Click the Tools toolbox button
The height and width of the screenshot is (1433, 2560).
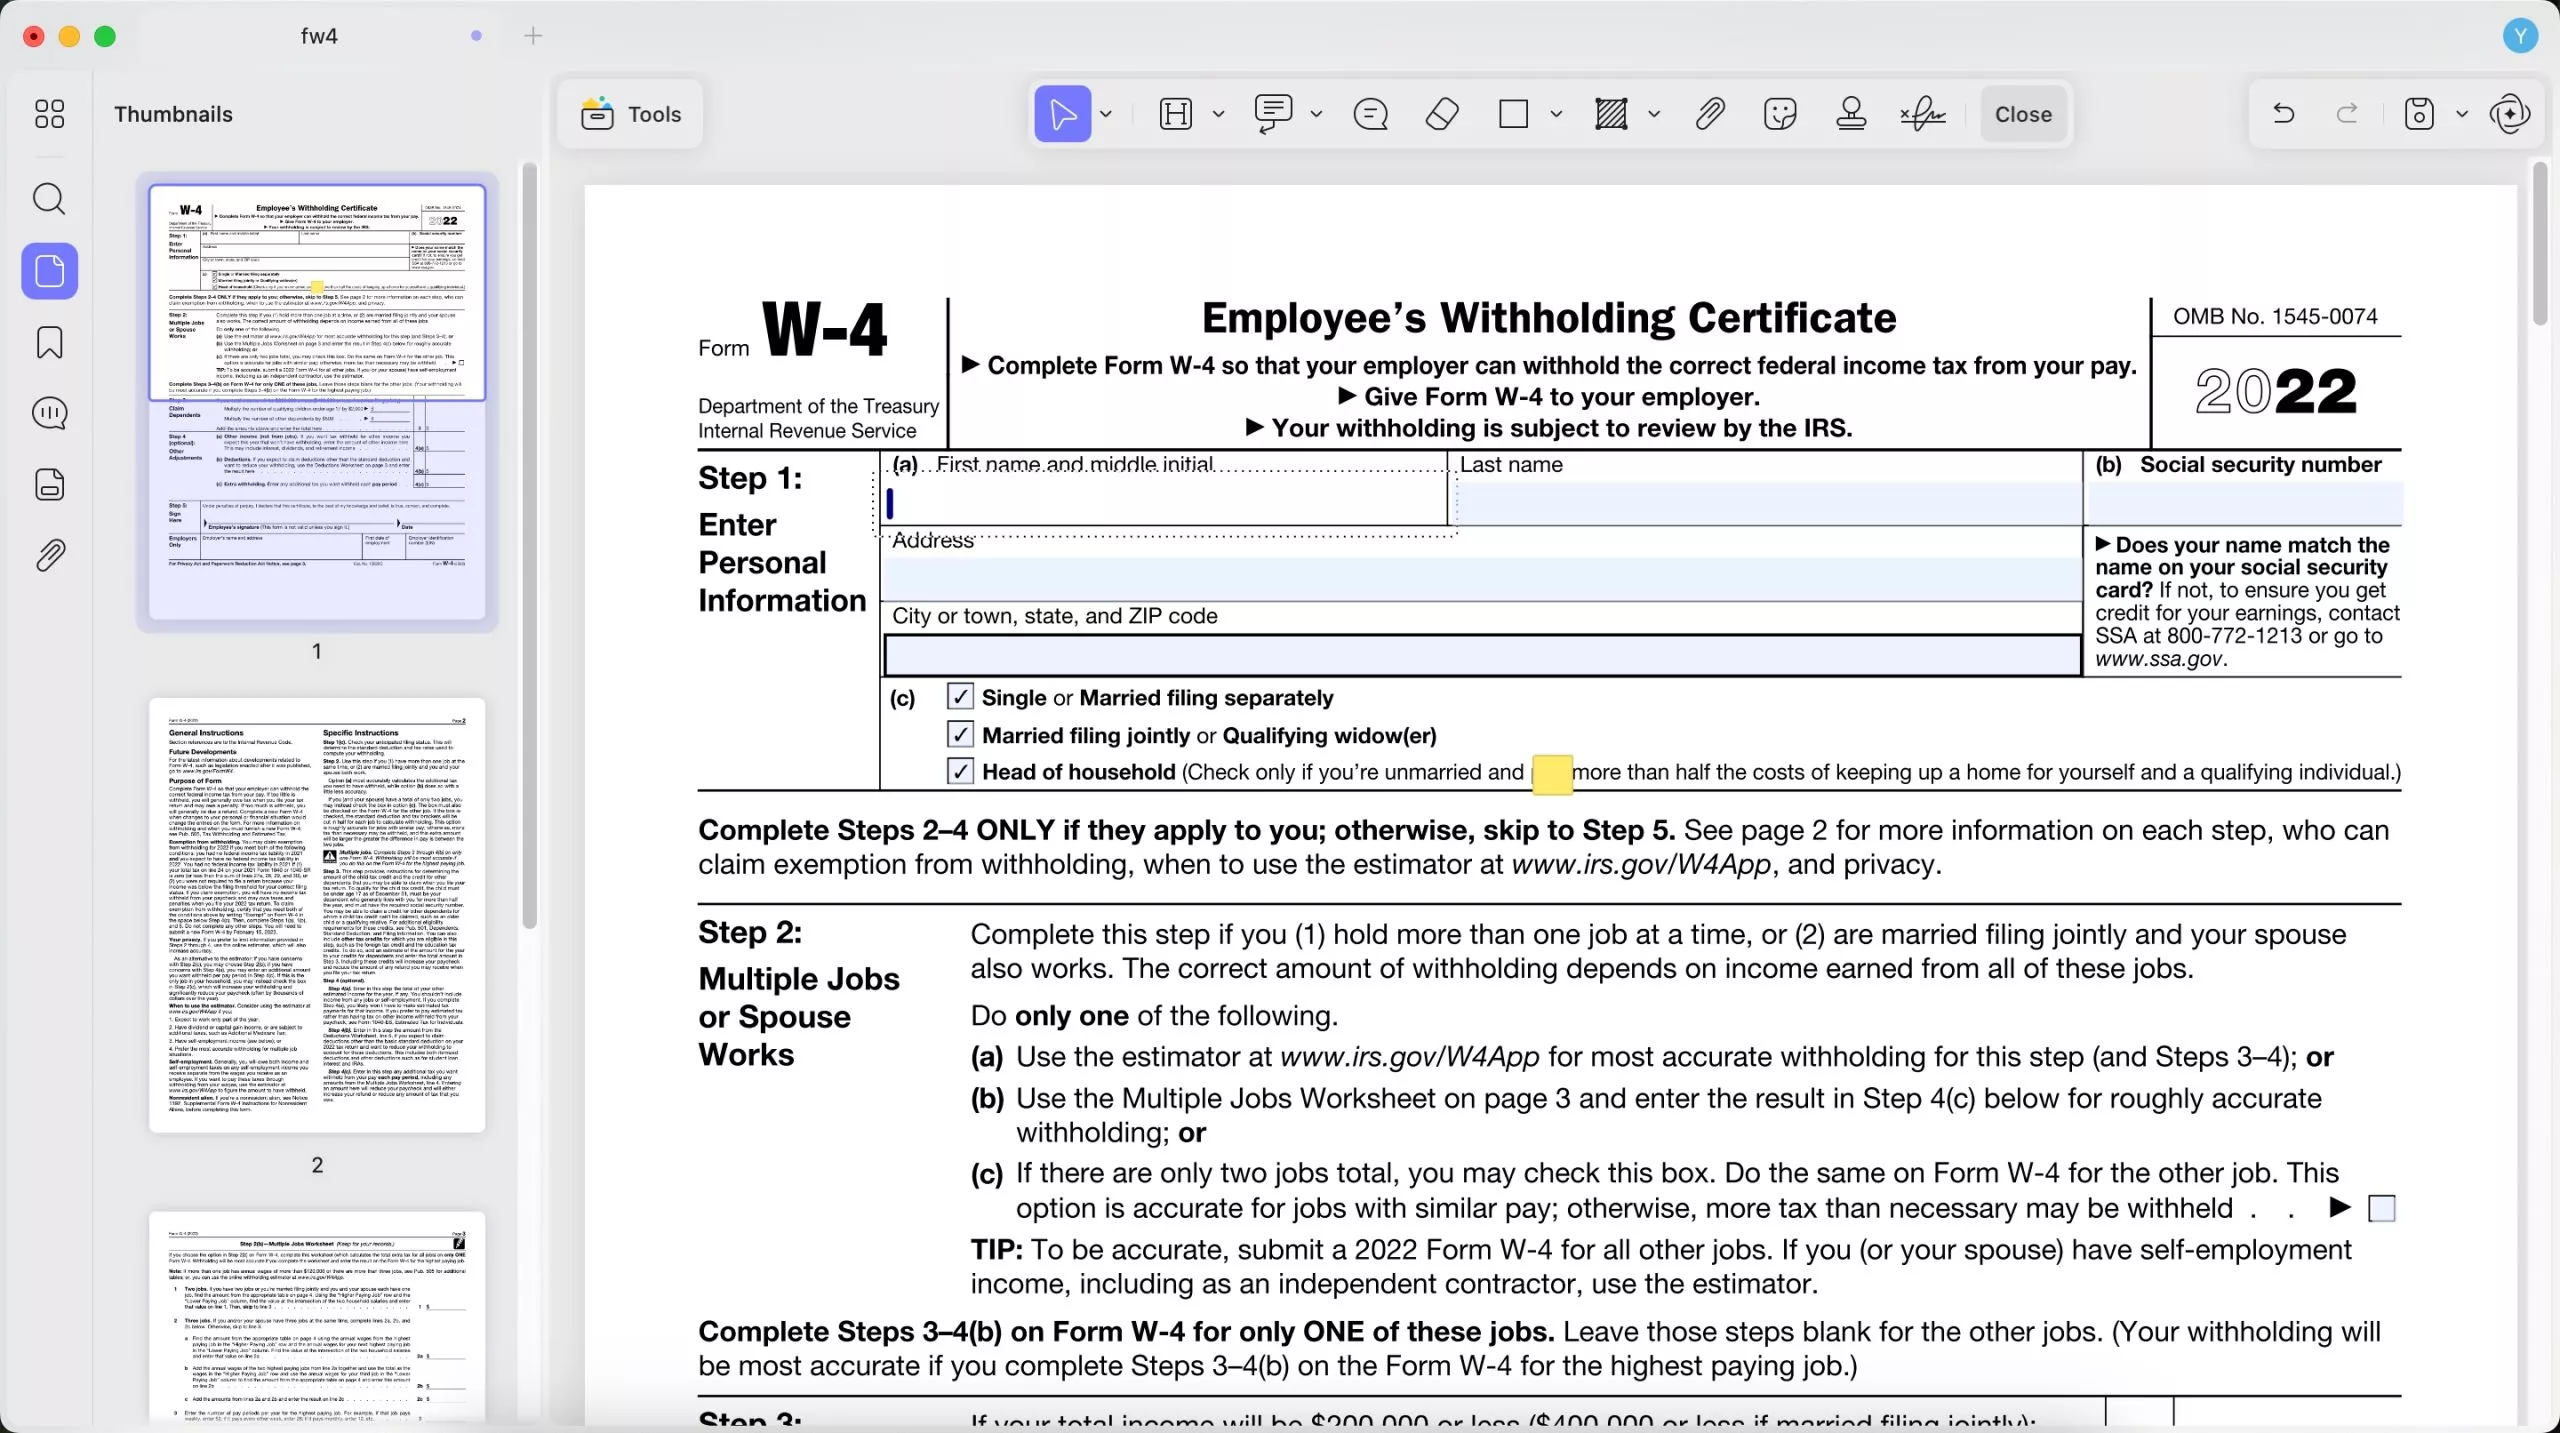pyautogui.click(x=631, y=114)
